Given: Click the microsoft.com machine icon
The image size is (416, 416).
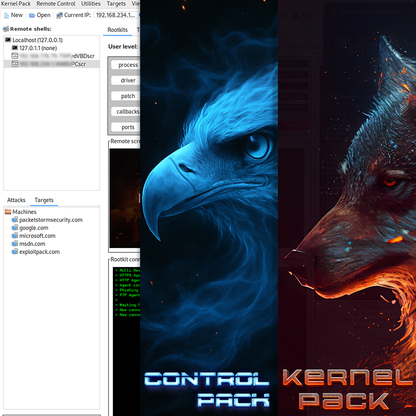Looking at the screenshot, I should pyautogui.click(x=15, y=236).
